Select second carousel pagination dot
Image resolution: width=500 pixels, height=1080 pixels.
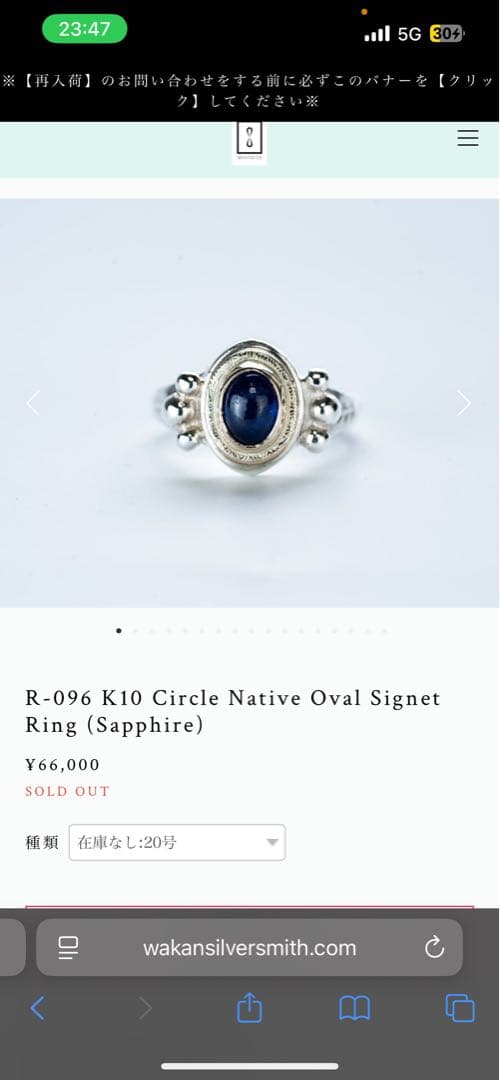pos(136,630)
